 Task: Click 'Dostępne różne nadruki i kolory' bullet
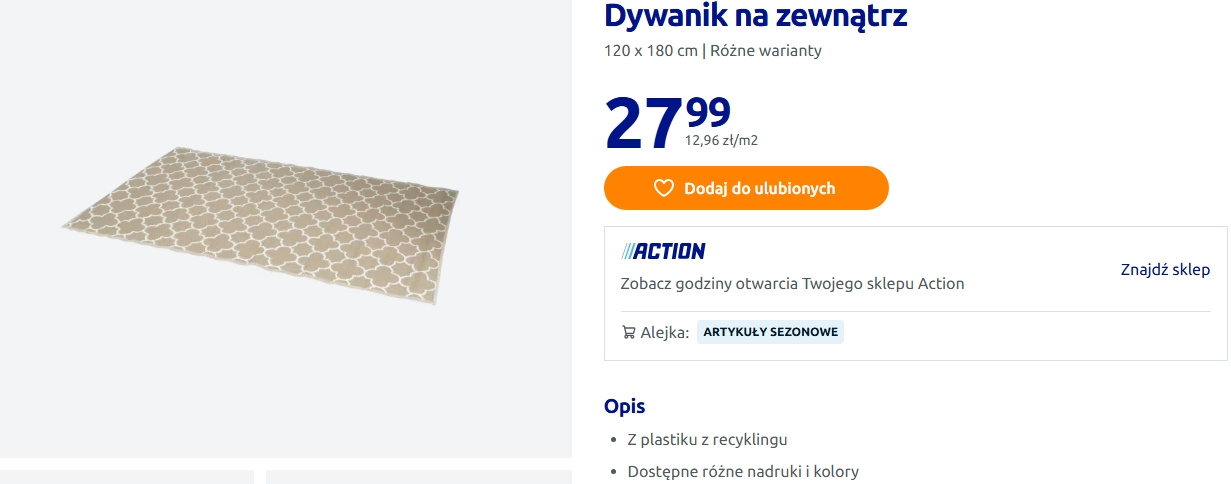coord(743,472)
